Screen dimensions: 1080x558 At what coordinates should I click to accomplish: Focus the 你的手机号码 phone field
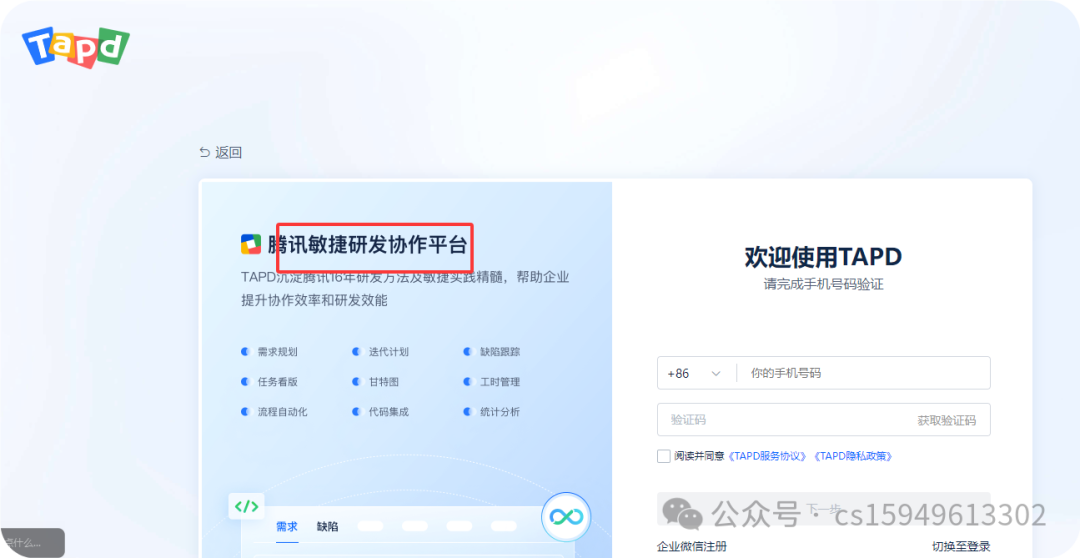pos(864,373)
